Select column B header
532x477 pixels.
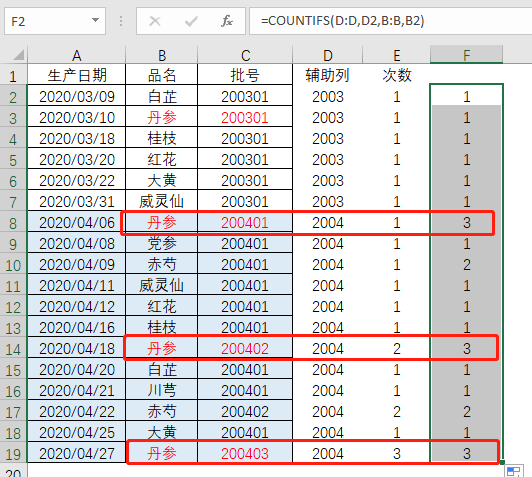pos(162,55)
